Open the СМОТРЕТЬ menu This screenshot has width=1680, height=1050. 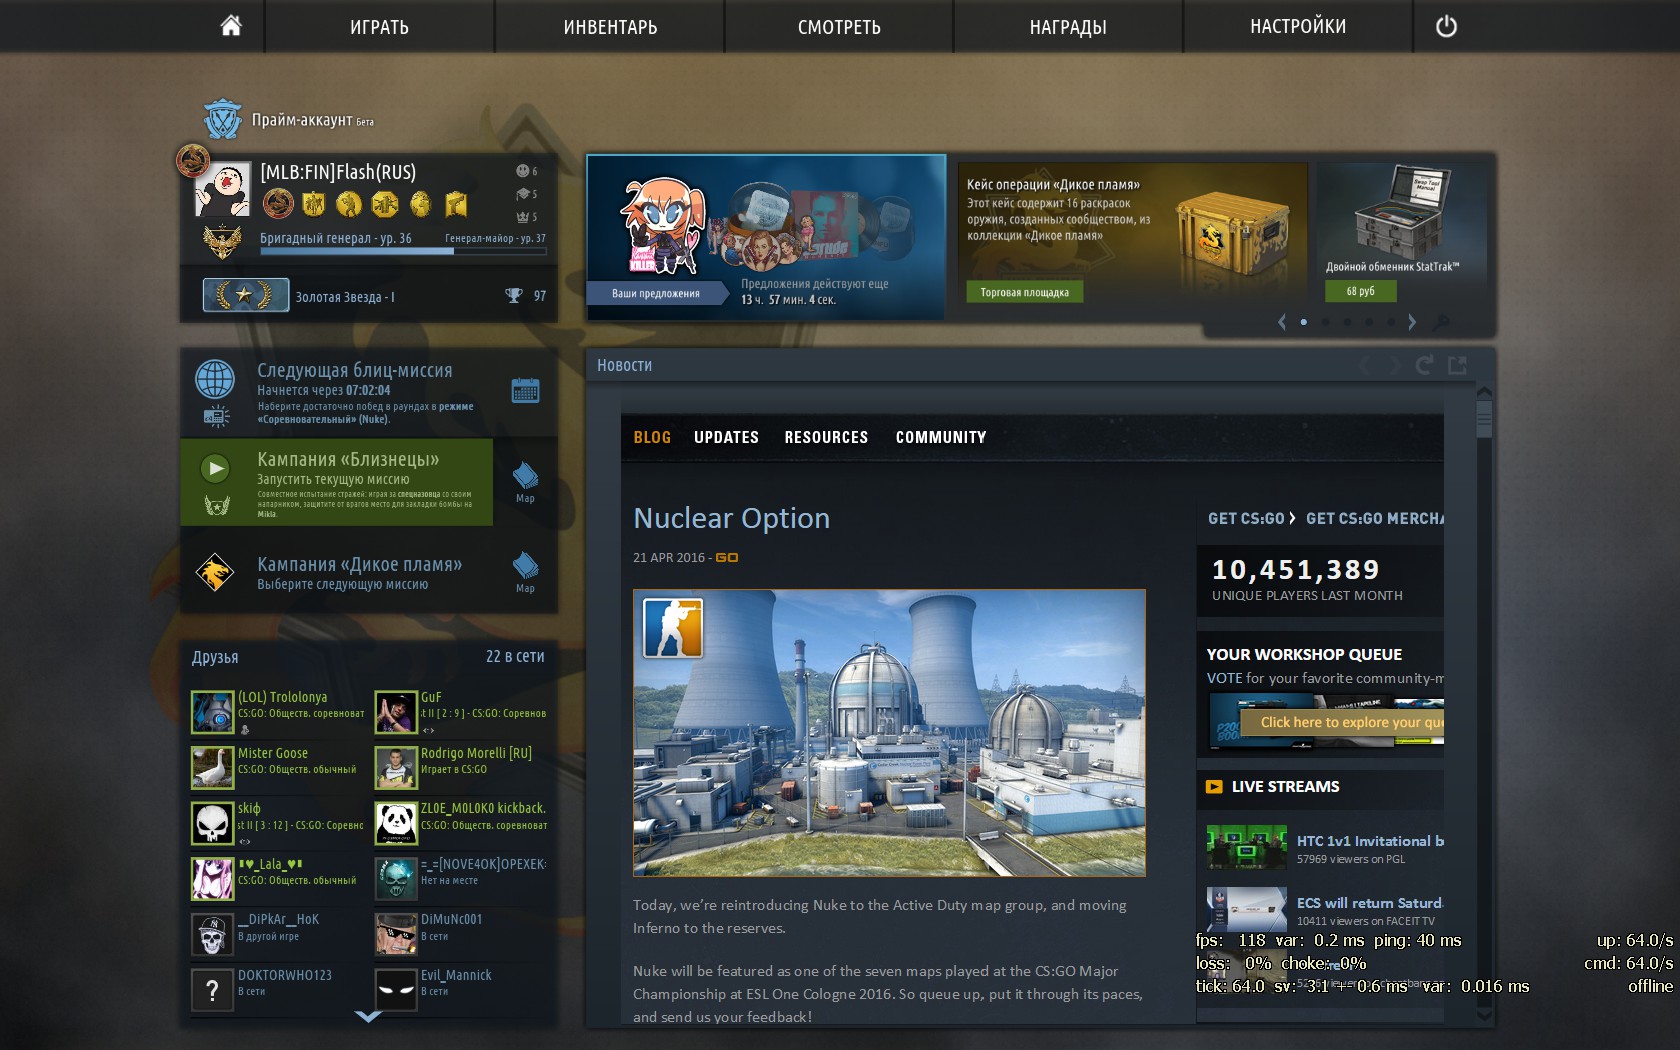coord(839,27)
